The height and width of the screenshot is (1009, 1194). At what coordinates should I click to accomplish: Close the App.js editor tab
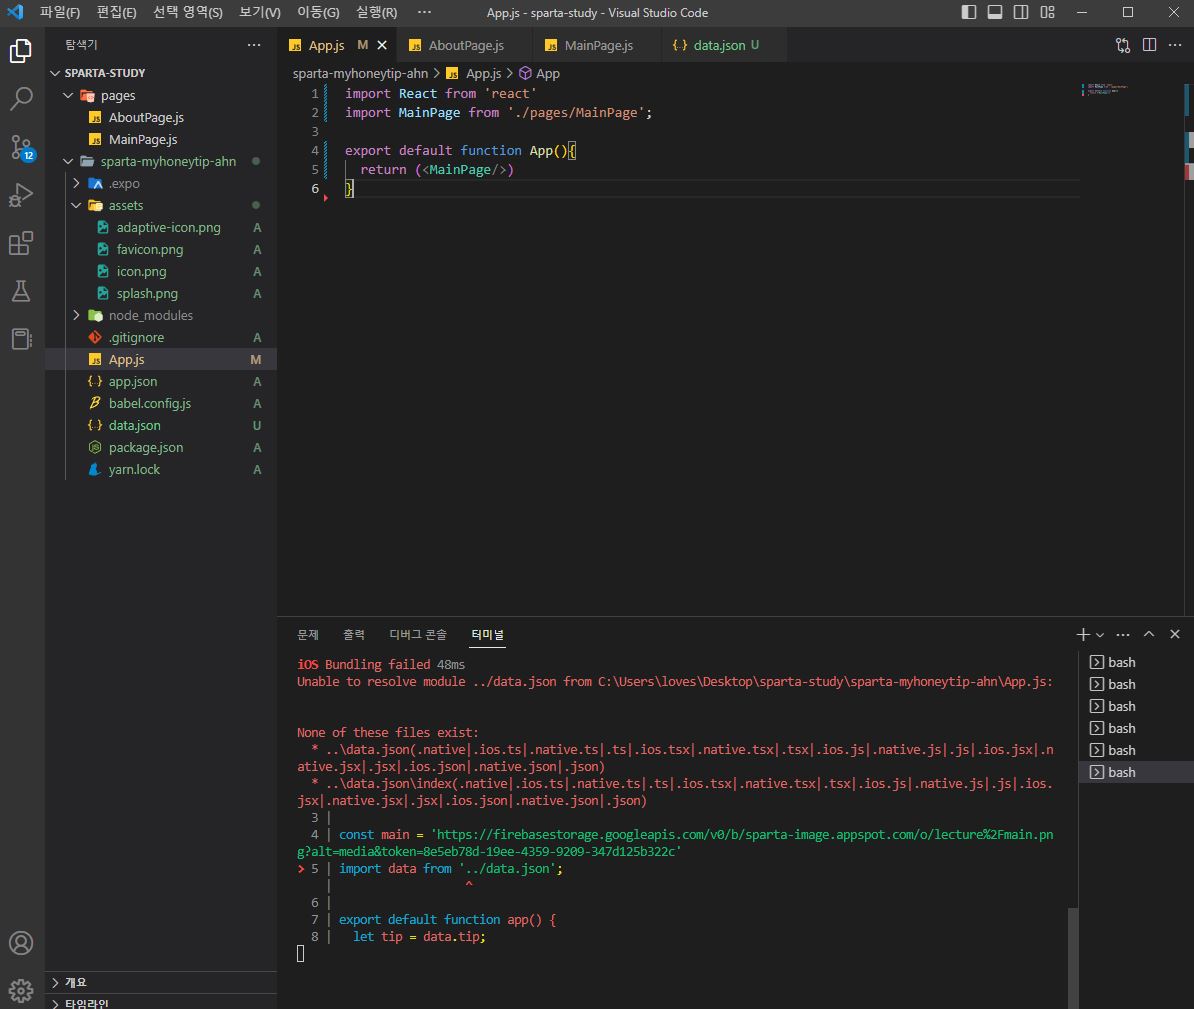[x=382, y=45]
